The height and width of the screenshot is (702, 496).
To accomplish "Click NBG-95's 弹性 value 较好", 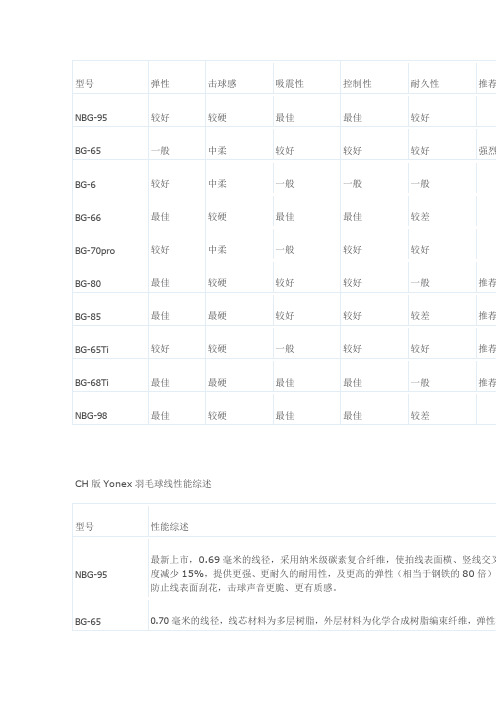I will (160, 118).
